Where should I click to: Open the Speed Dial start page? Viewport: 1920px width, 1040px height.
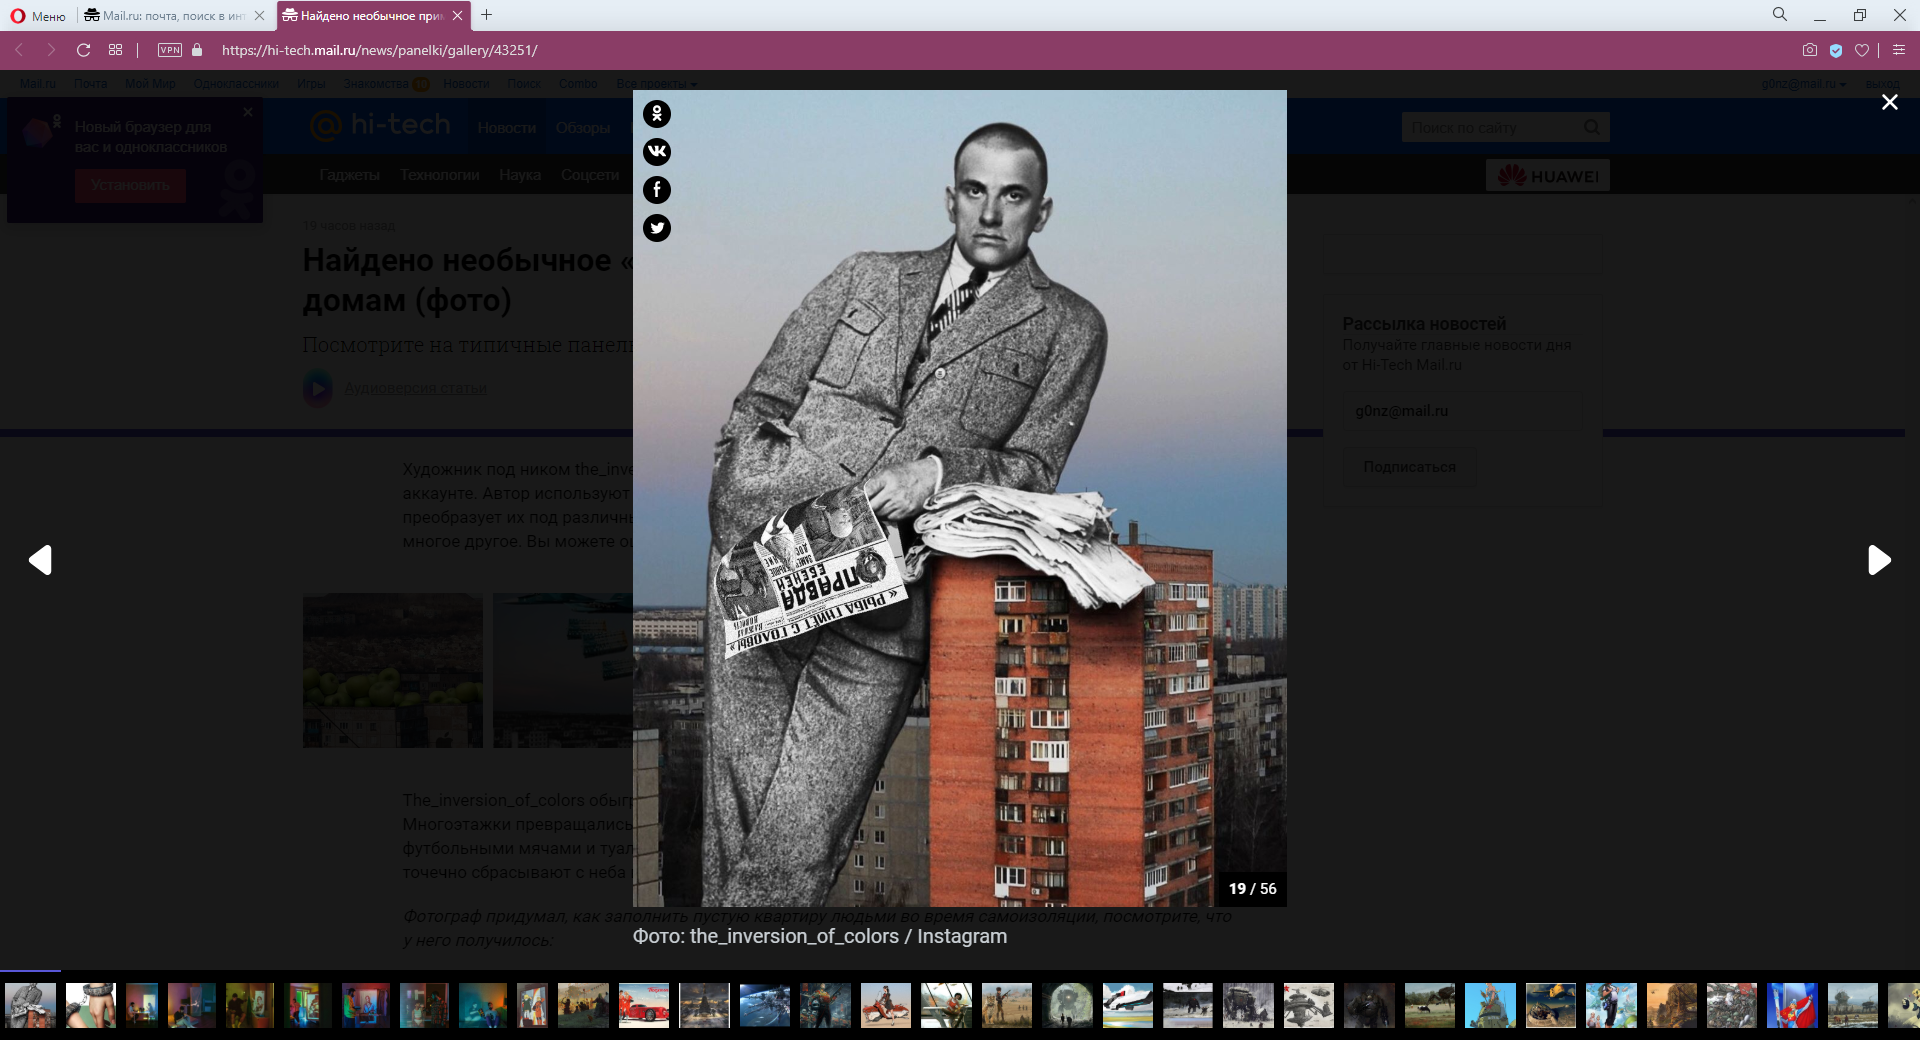116,50
